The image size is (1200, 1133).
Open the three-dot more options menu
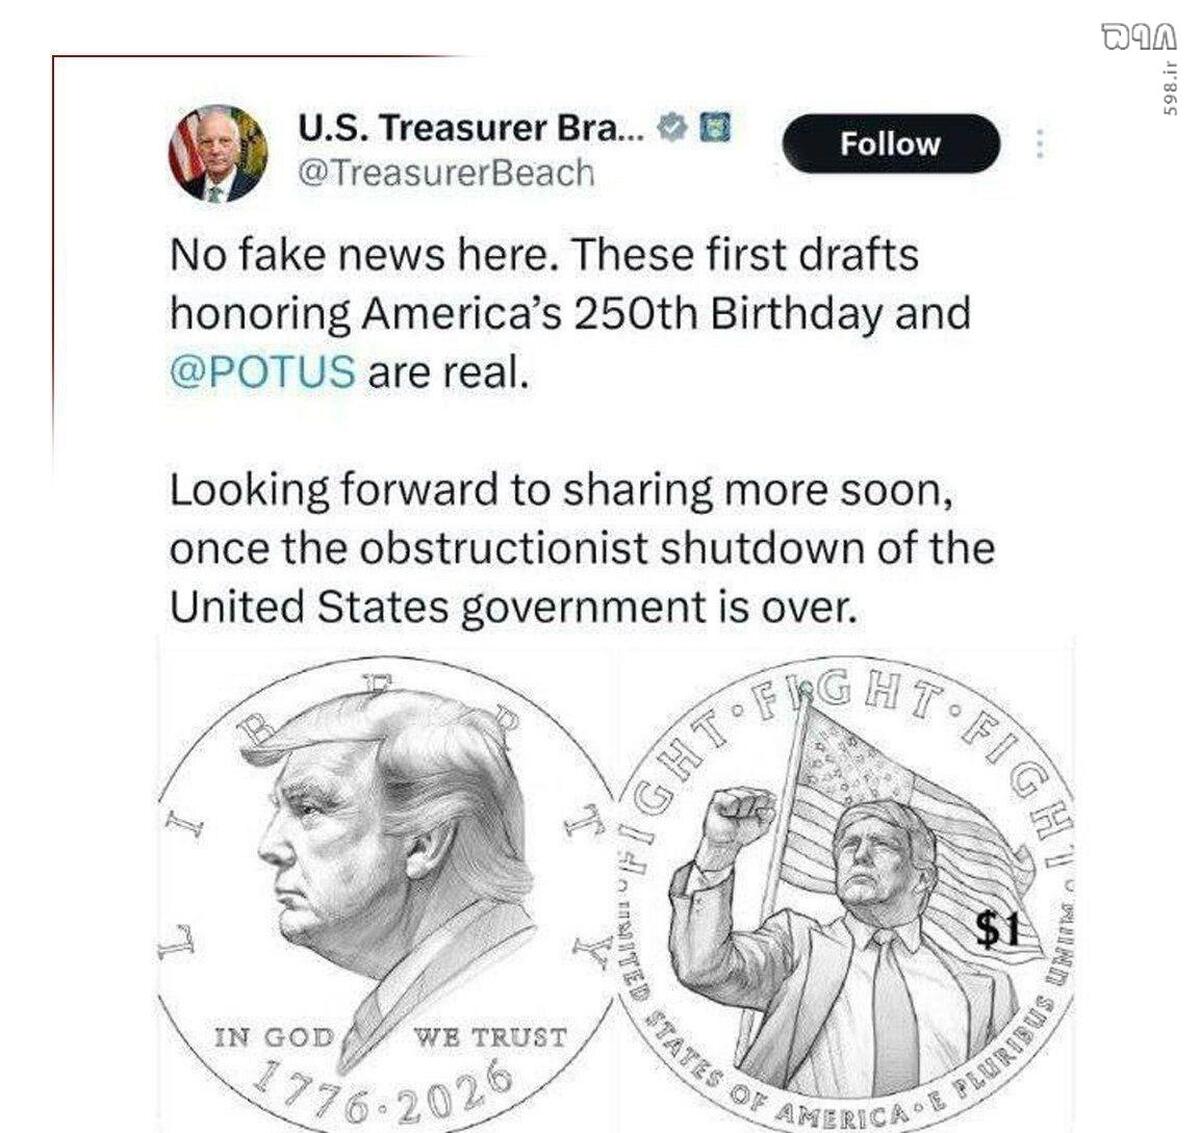[1040, 145]
